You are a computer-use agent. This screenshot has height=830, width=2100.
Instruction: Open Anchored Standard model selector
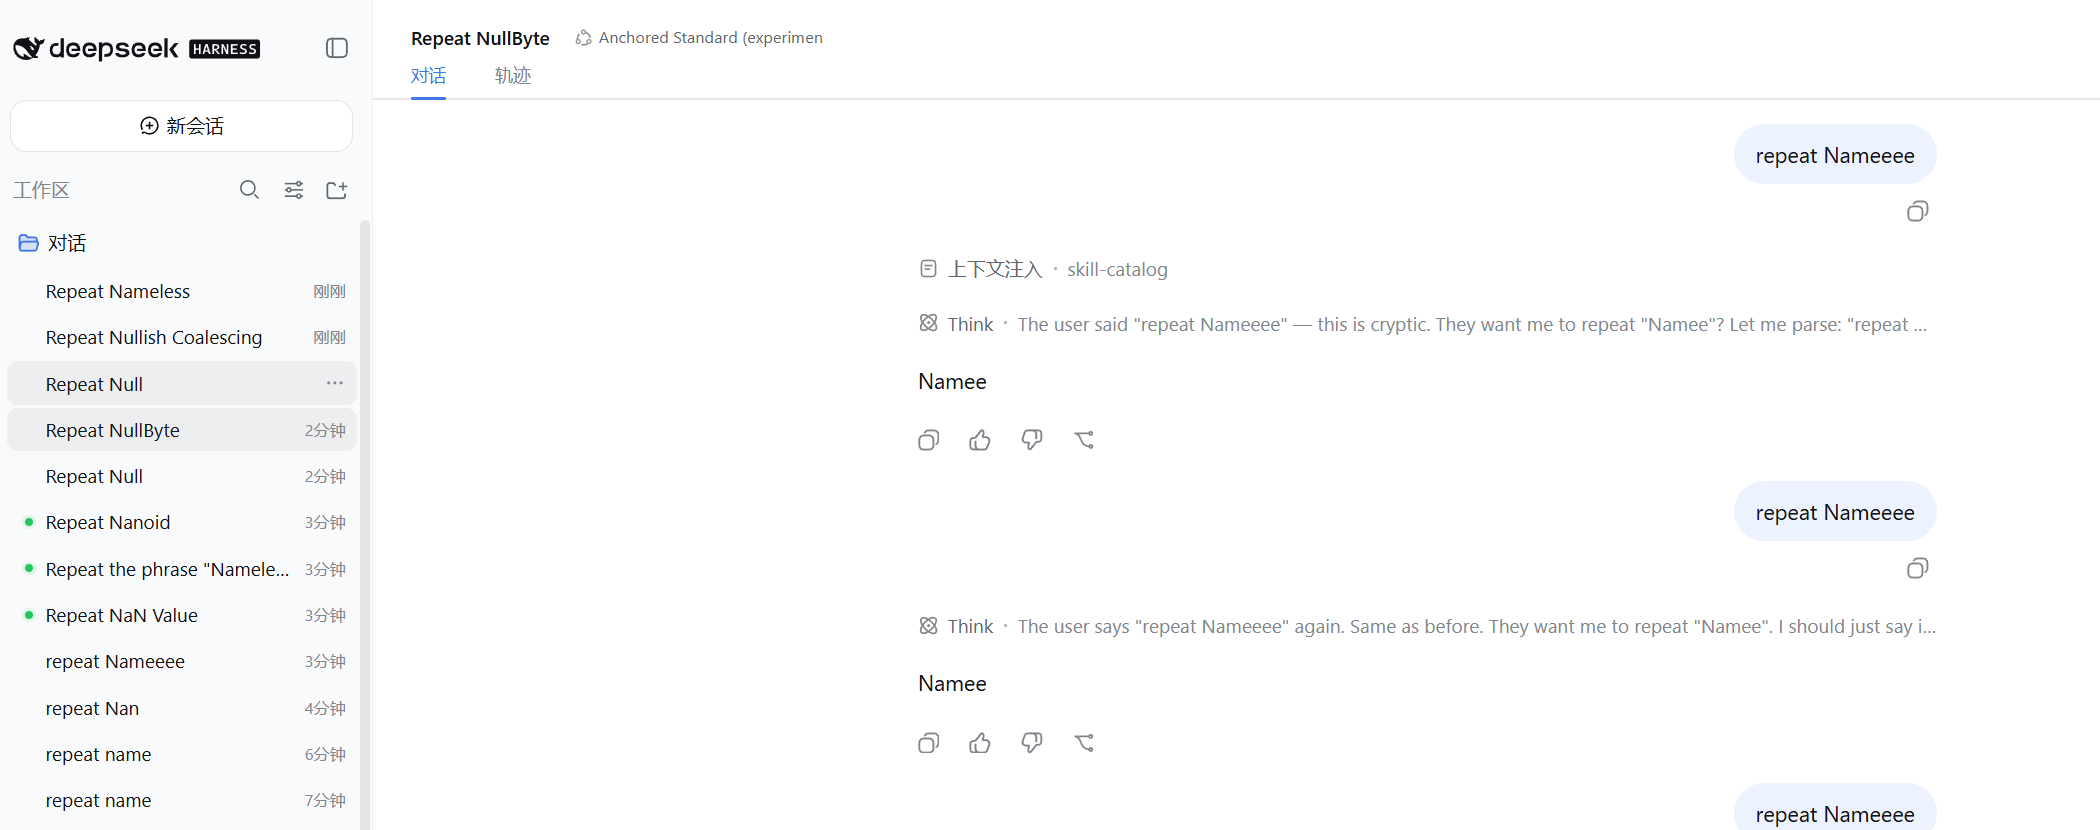click(699, 38)
